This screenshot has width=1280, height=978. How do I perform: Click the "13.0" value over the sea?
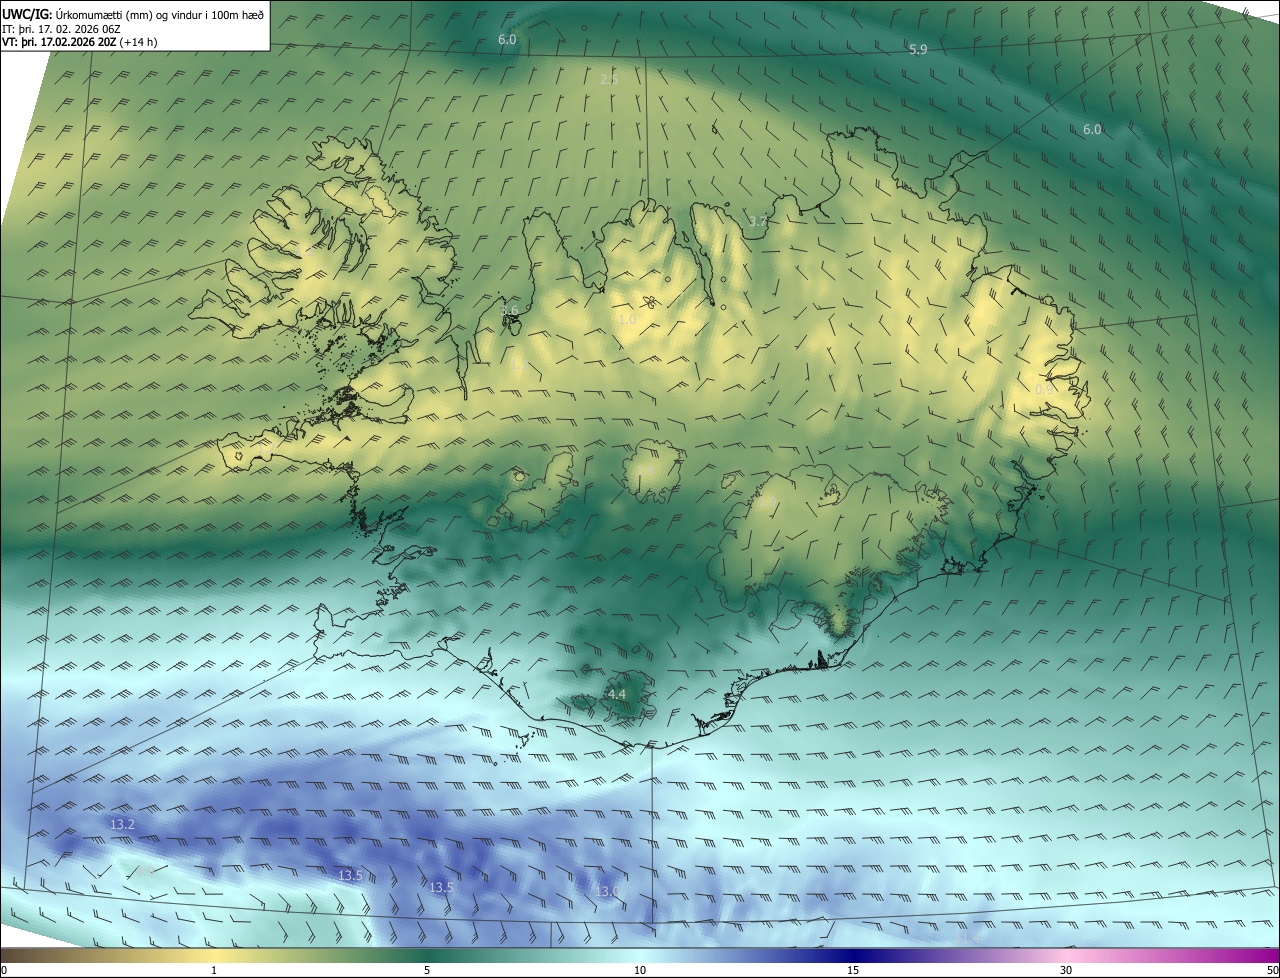[x=608, y=891]
